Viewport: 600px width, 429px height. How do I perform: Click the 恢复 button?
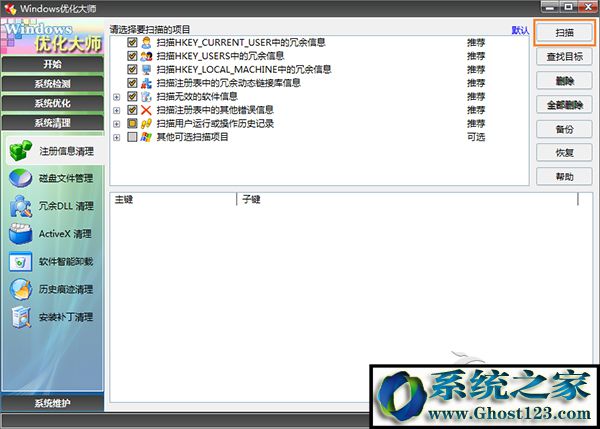pyautogui.click(x=564, y=153)
